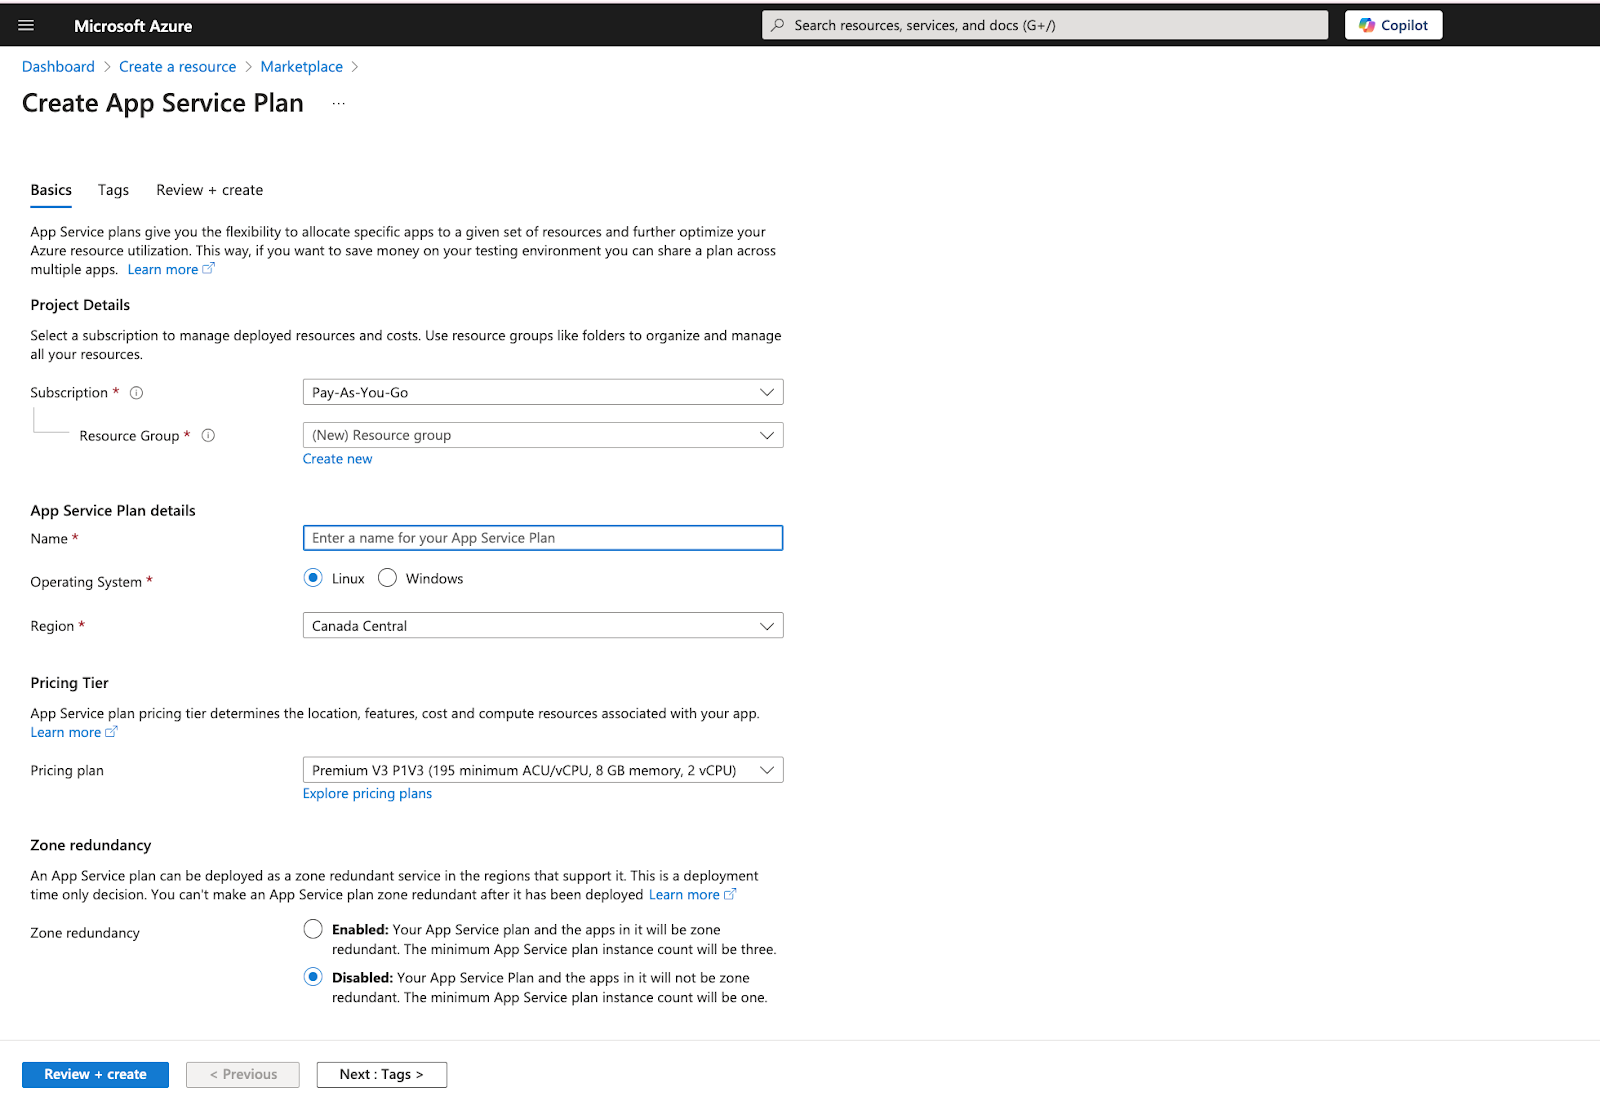This screenshot has height=1110, width=1600.
Task: Switch to the Basics tab
Action: click(x=51, y=190)
